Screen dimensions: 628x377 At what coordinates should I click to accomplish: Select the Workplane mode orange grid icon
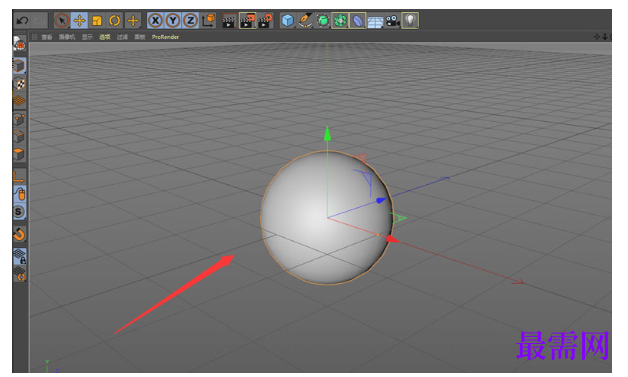pos(19,100)
